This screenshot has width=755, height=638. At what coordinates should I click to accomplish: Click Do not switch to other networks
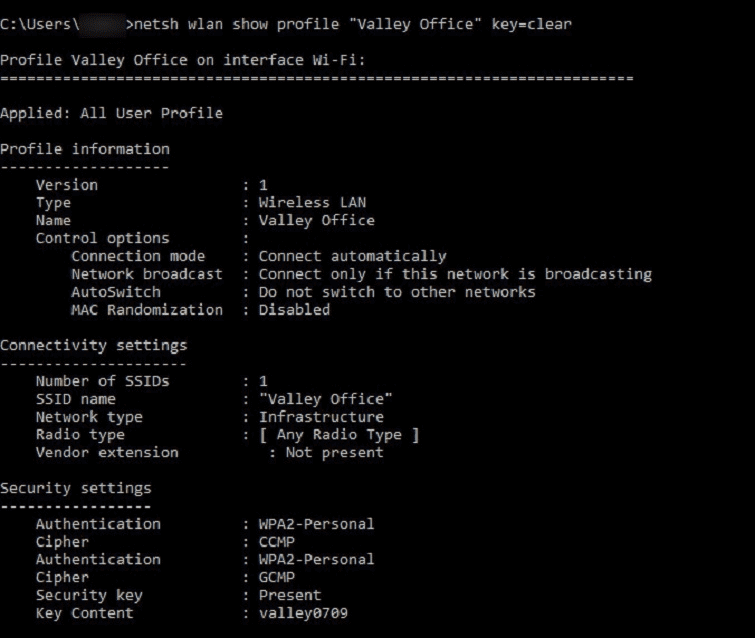coord(397,292)
